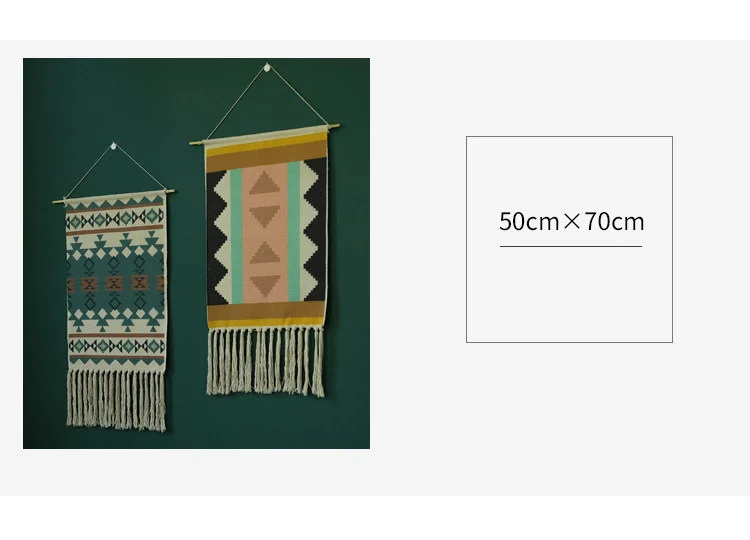Select the square size option box
Screen dimensions: 750x540
tap(569, 239)
